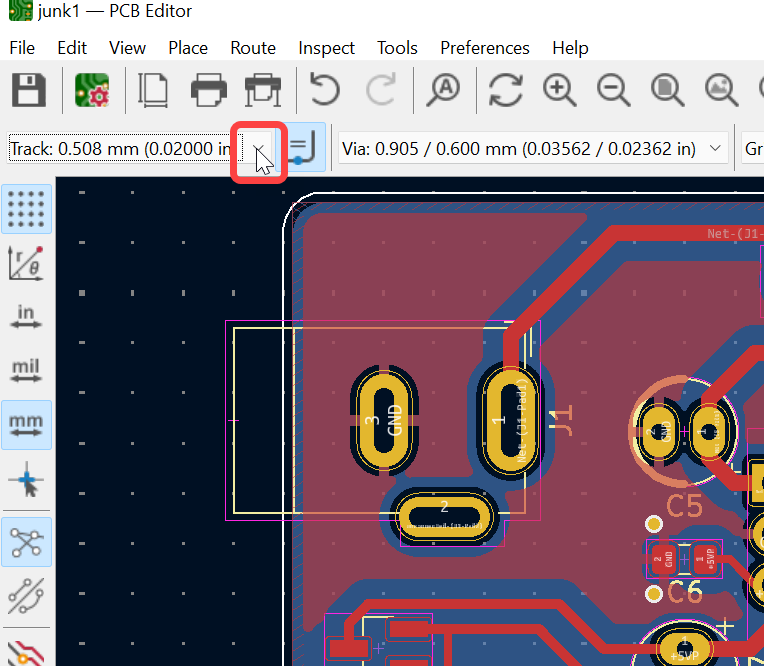
Task: Click the Zoom in icon
Action: click(x=560, y=91)
